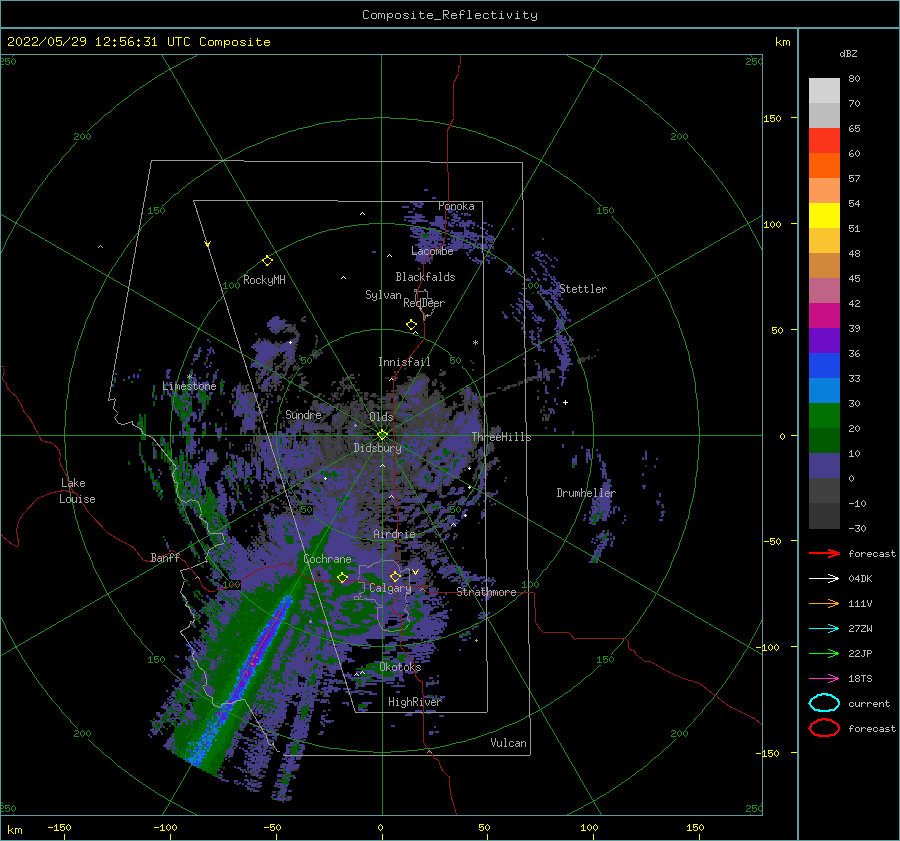Select the light blue swatch near 33

pos(824,390)
